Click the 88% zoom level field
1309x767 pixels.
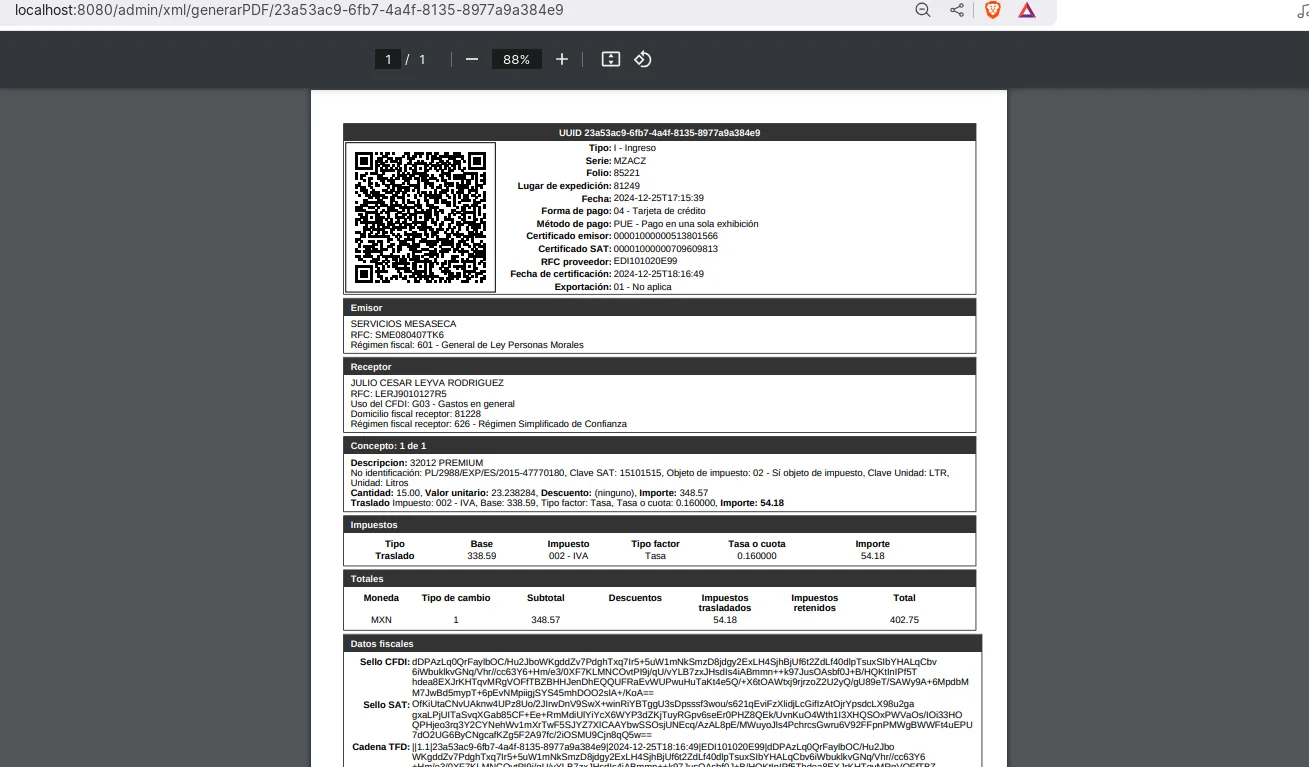coord(516,59)
